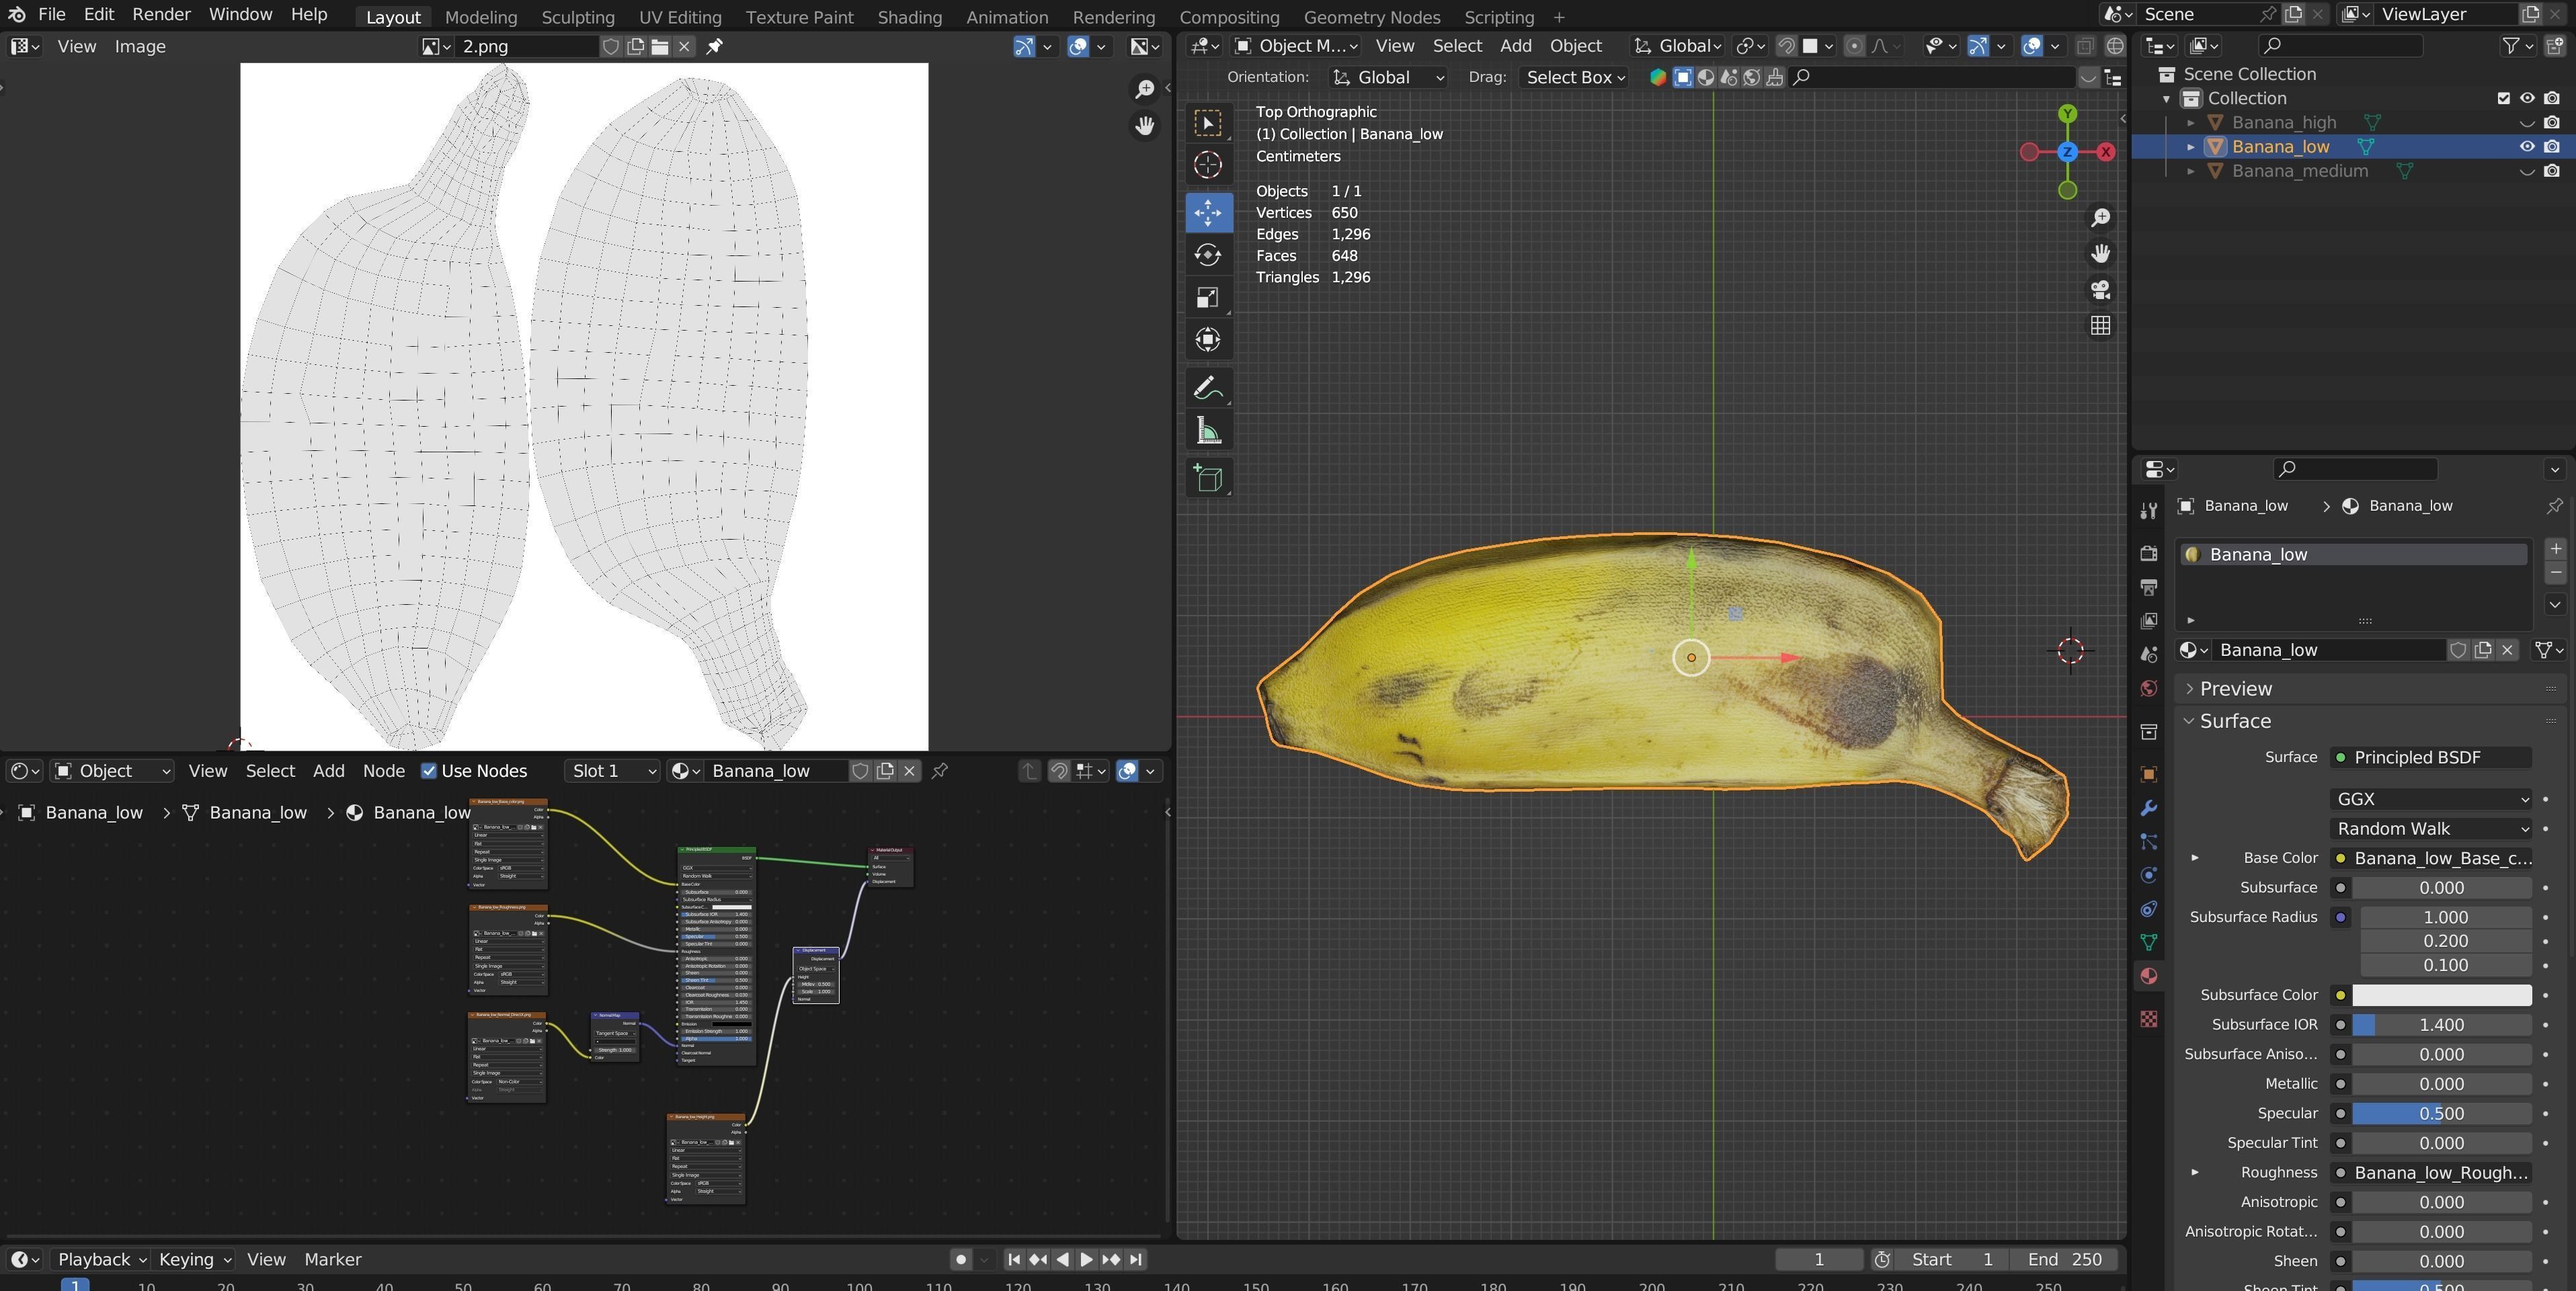
Task: Open the Node menu in node editor
Action: [384, 771]
